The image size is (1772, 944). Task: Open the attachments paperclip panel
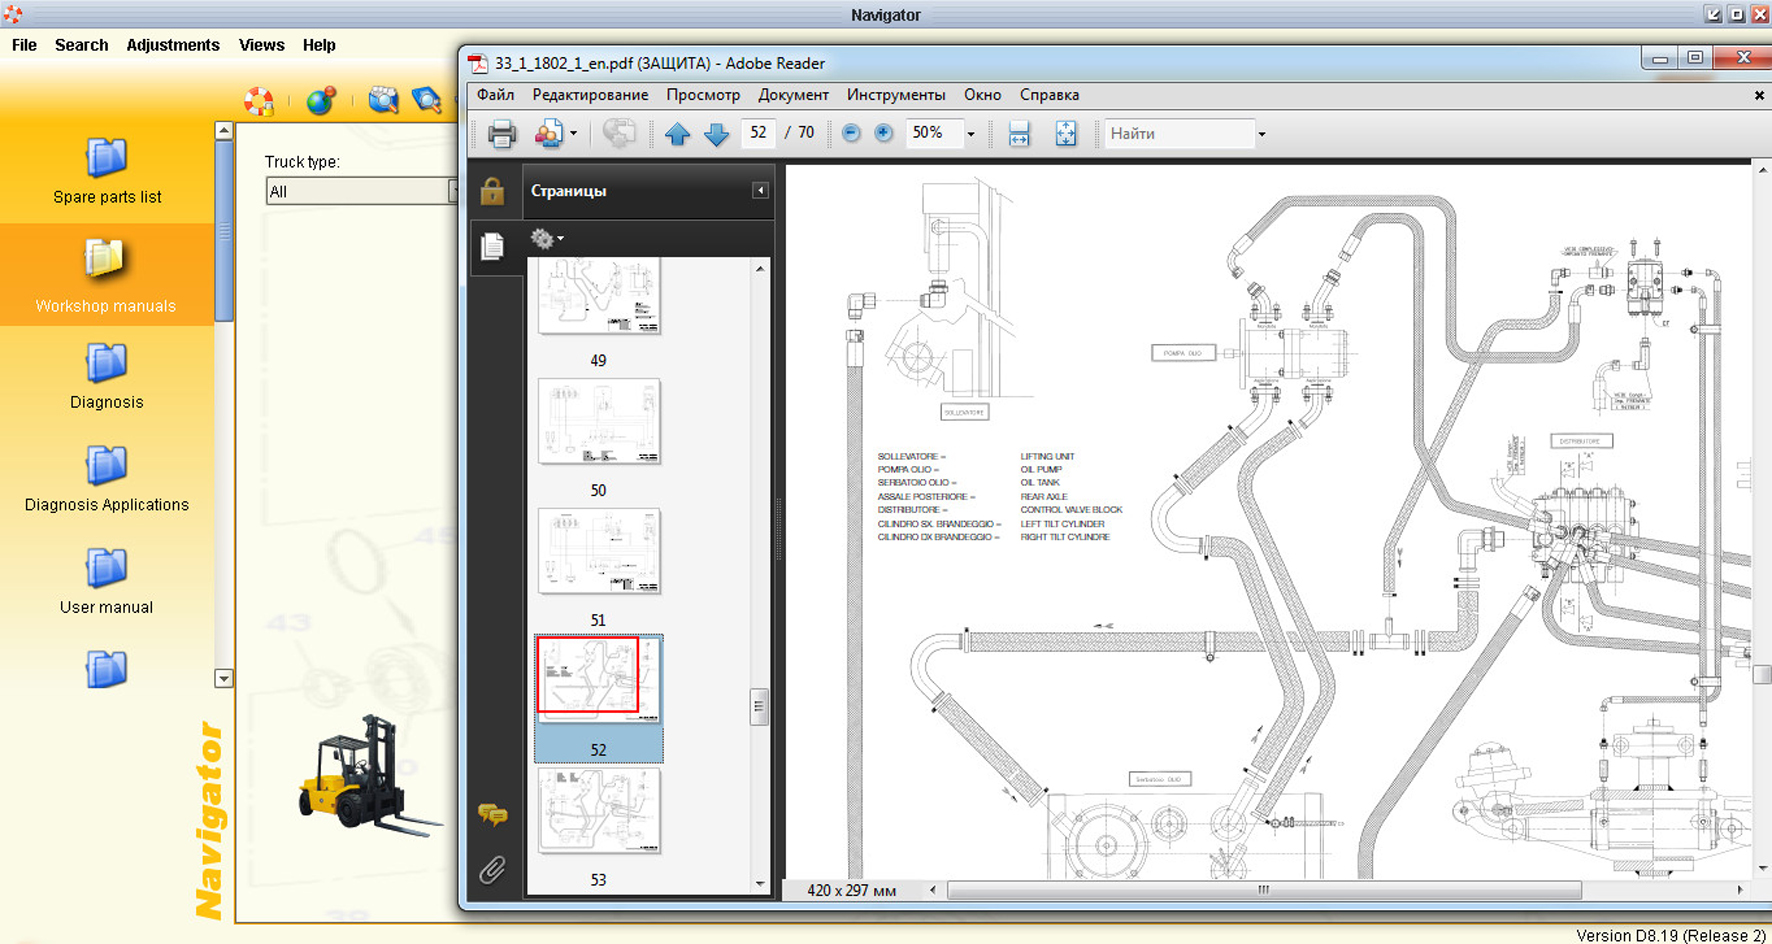coord(491,870)
